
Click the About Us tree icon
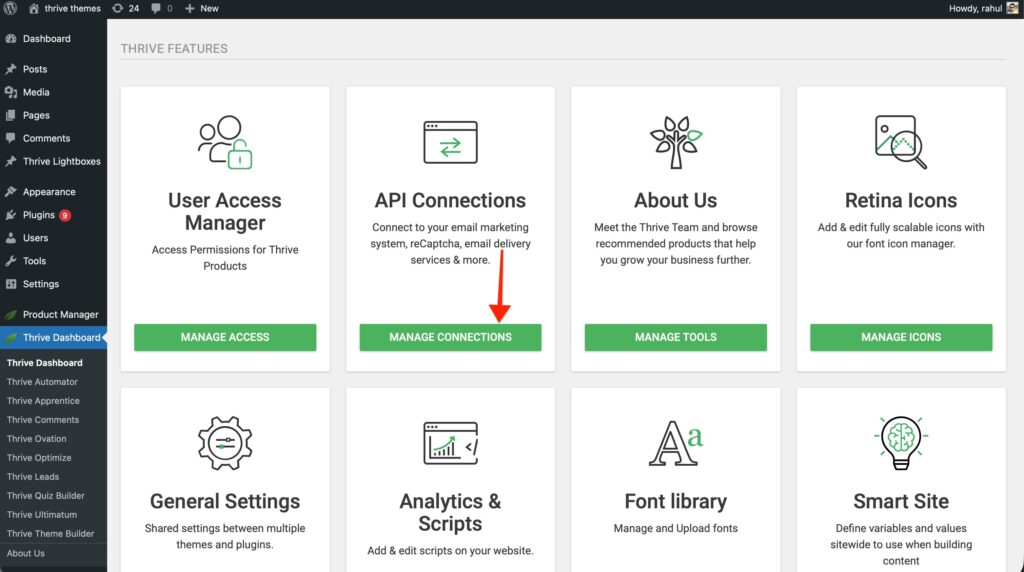(x=676, y=141)
